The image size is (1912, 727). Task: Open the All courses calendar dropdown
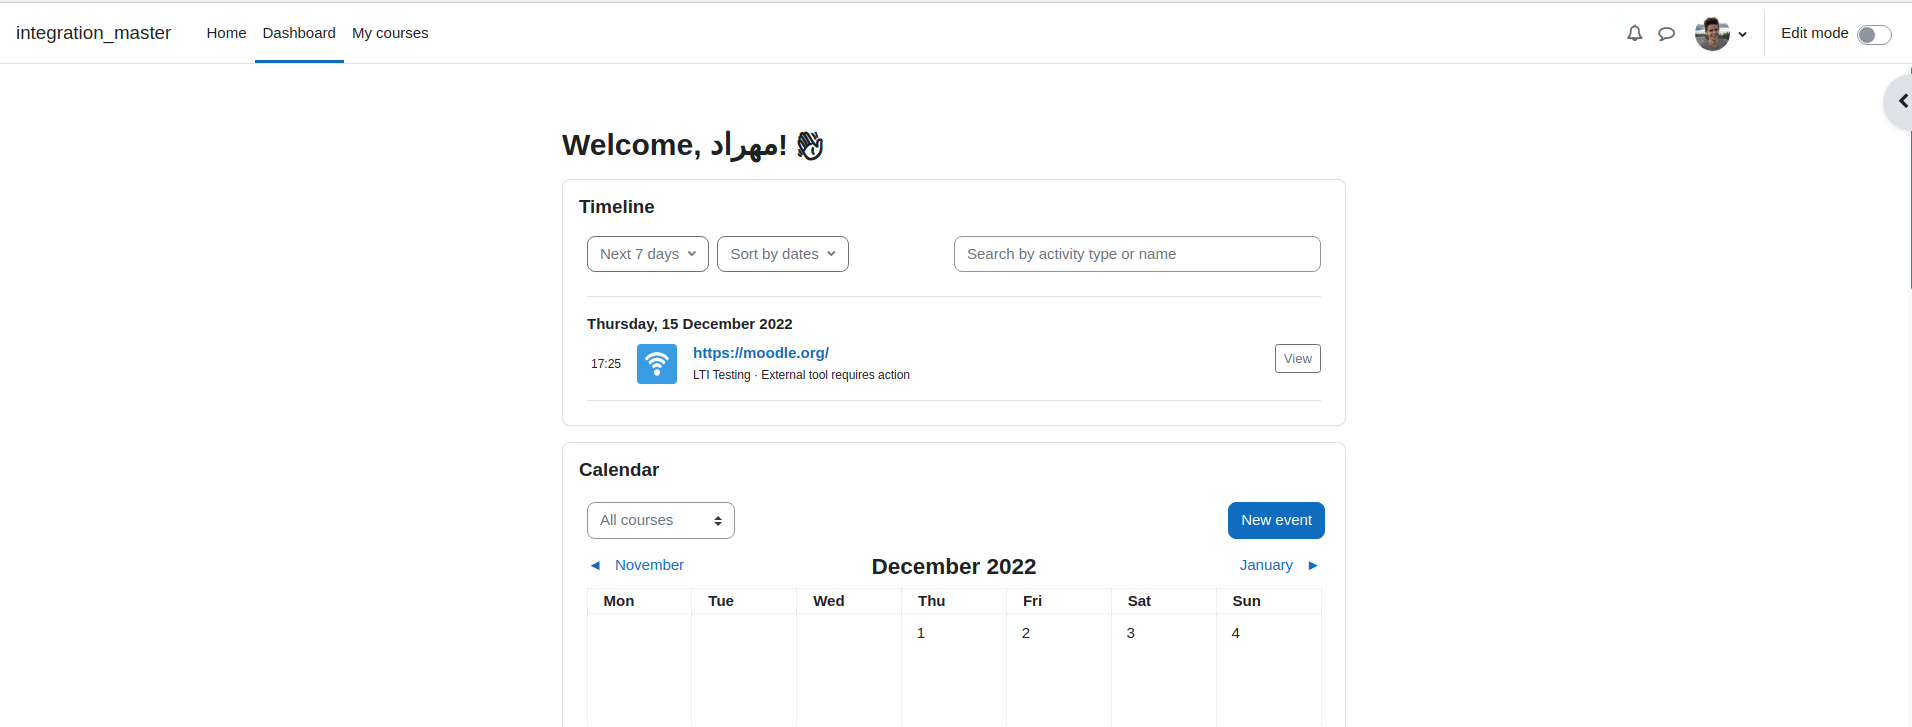(661, 520)
